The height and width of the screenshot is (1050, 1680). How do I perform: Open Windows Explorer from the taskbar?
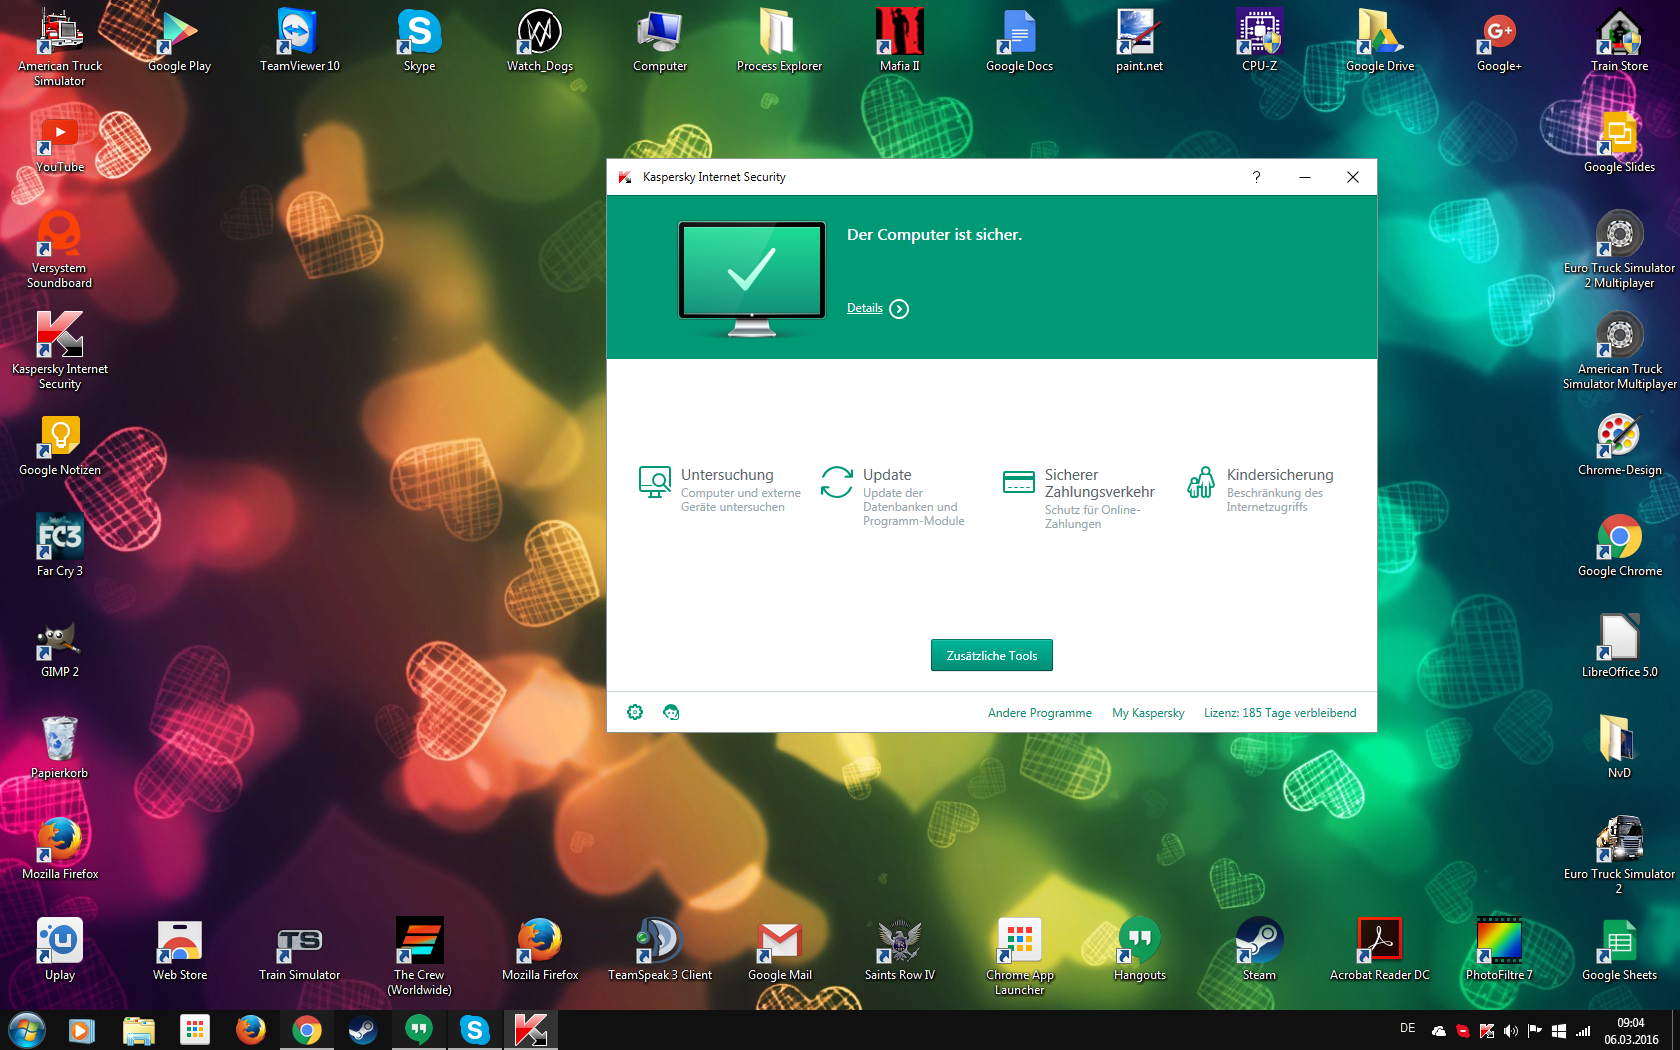pyautogui.click(x=139, y=1030)
